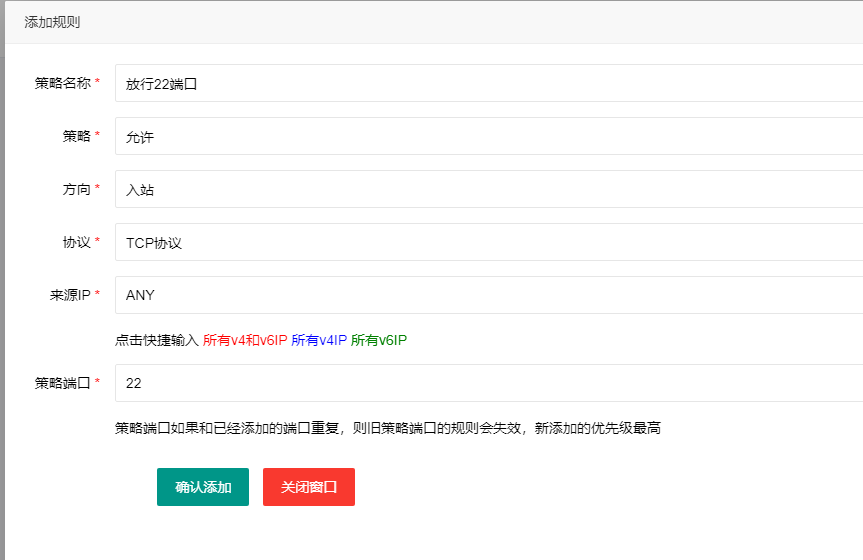
Task: Click the 协议 field label
Action: pyautogui.click(x=77, y=242)
